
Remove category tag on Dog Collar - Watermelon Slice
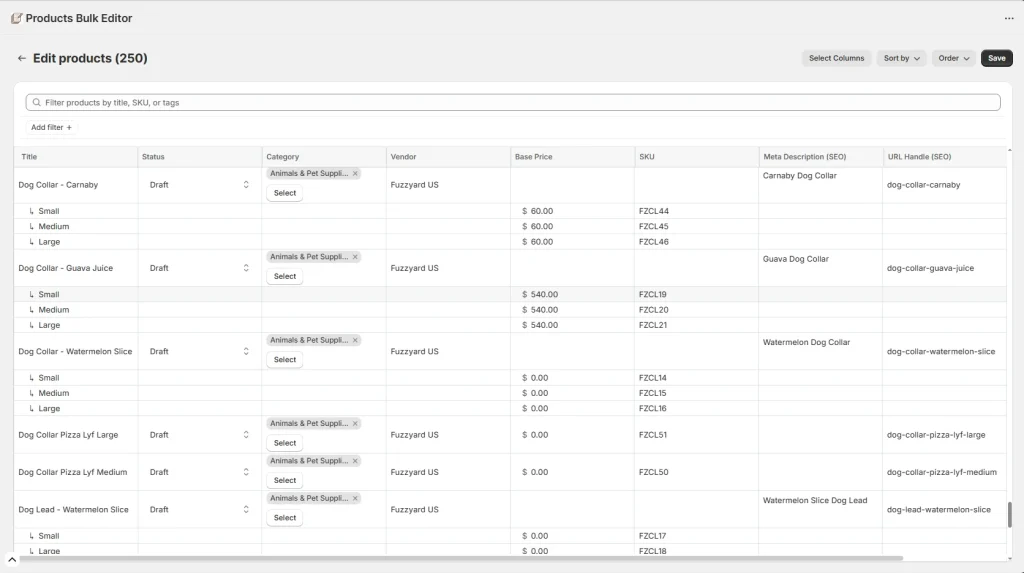pyautogui.click(x=355, y=340)
